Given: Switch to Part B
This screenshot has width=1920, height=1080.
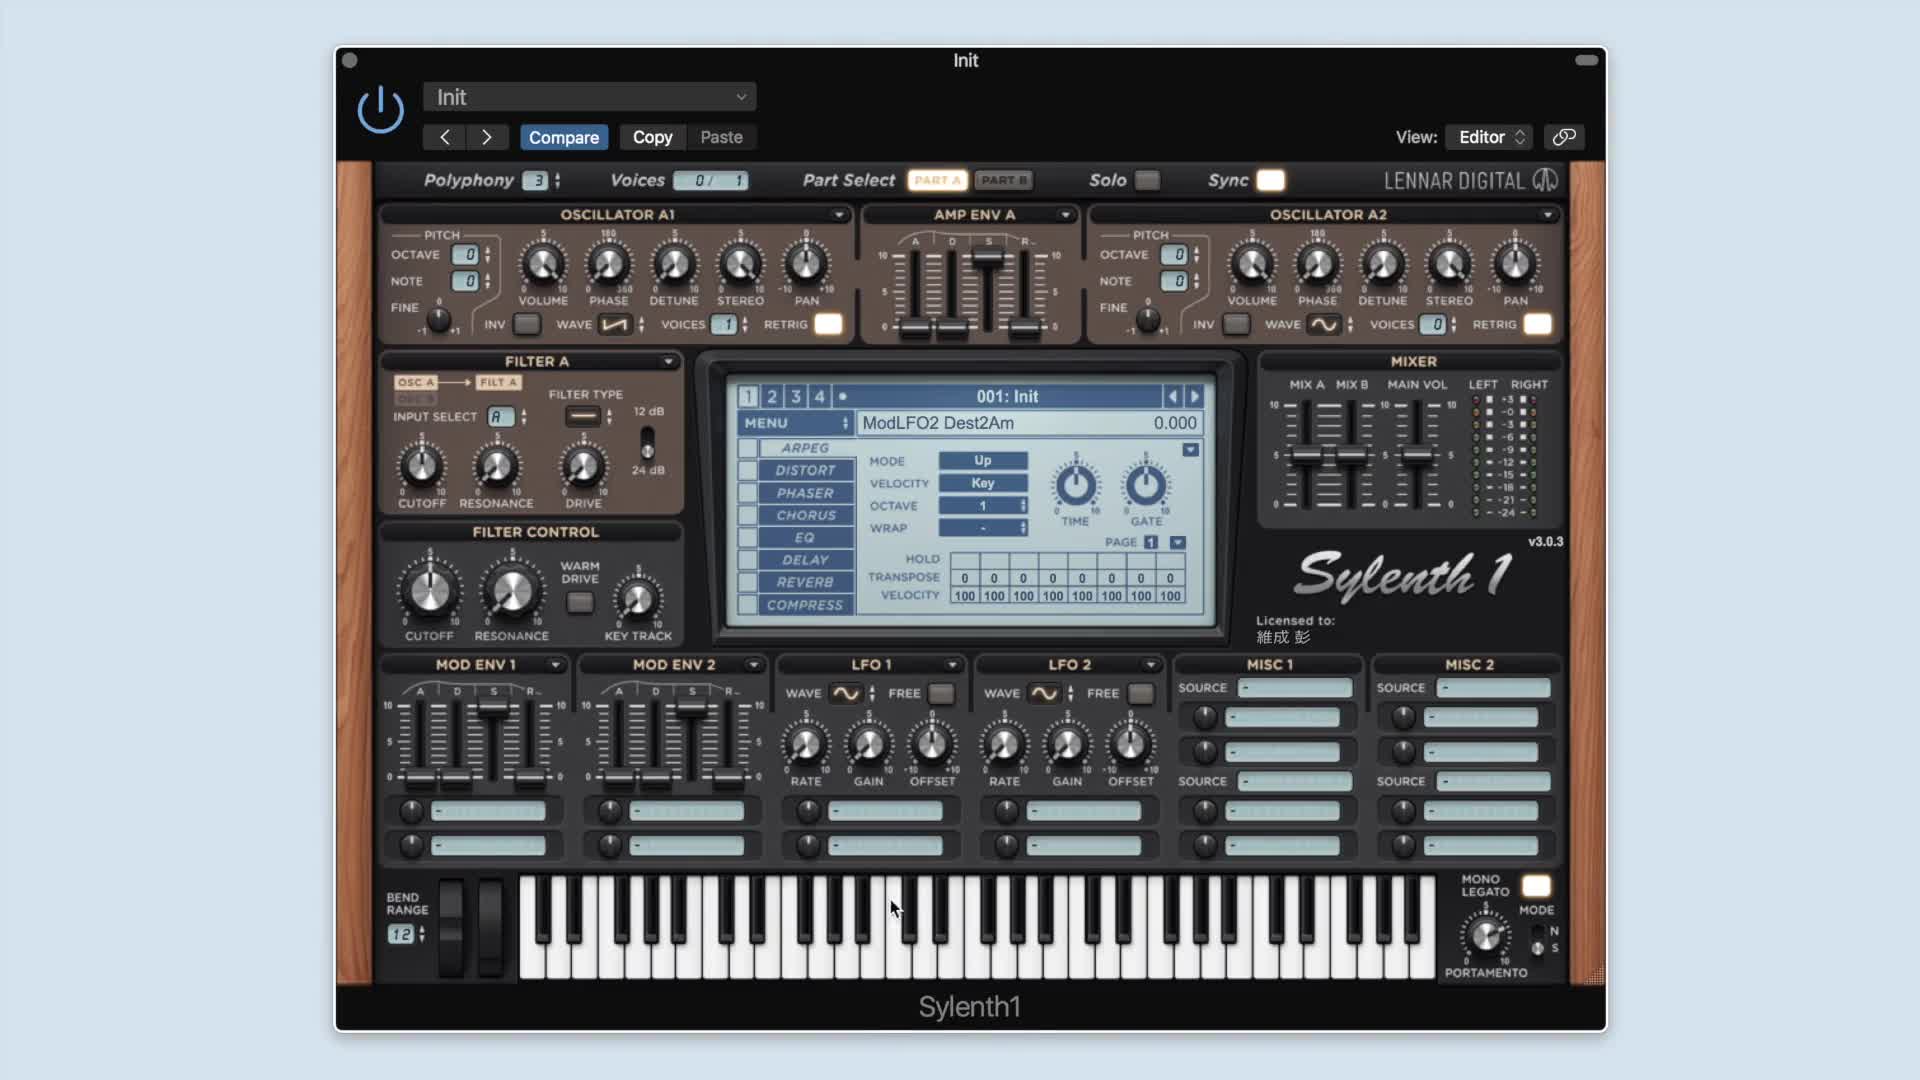Looking at the screenshot, I should coord(1003,180).
